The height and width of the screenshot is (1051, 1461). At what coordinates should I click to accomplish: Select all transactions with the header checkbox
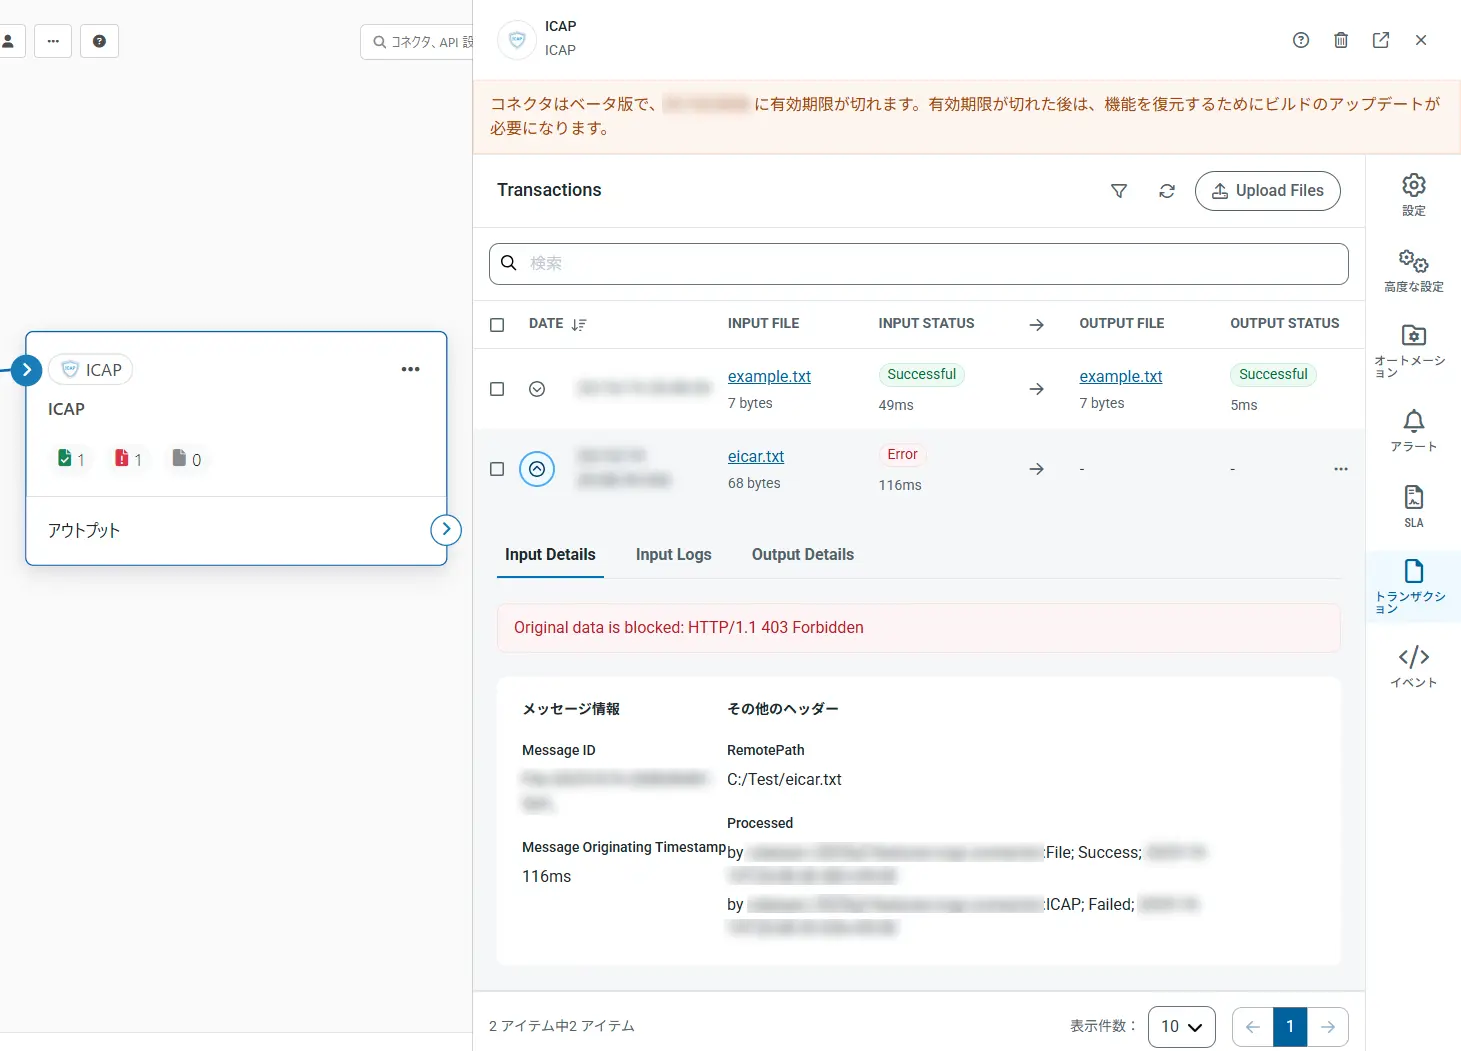point(497,324)
